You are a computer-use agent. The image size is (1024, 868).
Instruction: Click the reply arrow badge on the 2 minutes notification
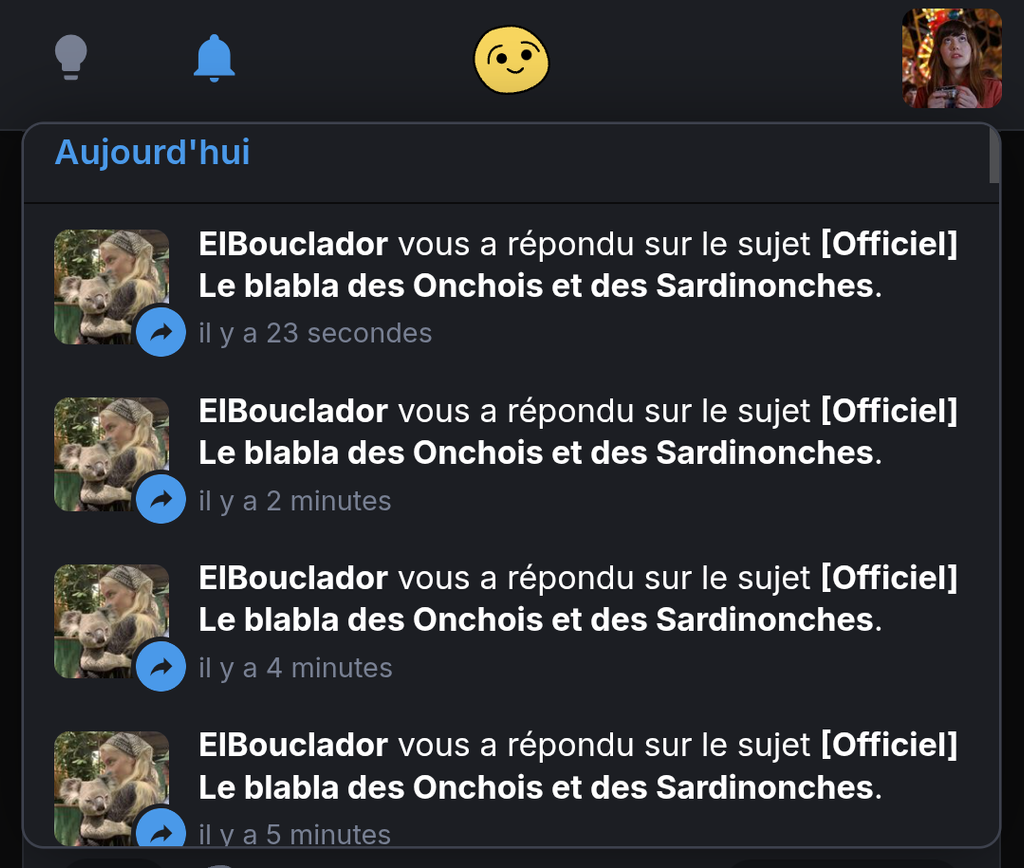(161, 499)
